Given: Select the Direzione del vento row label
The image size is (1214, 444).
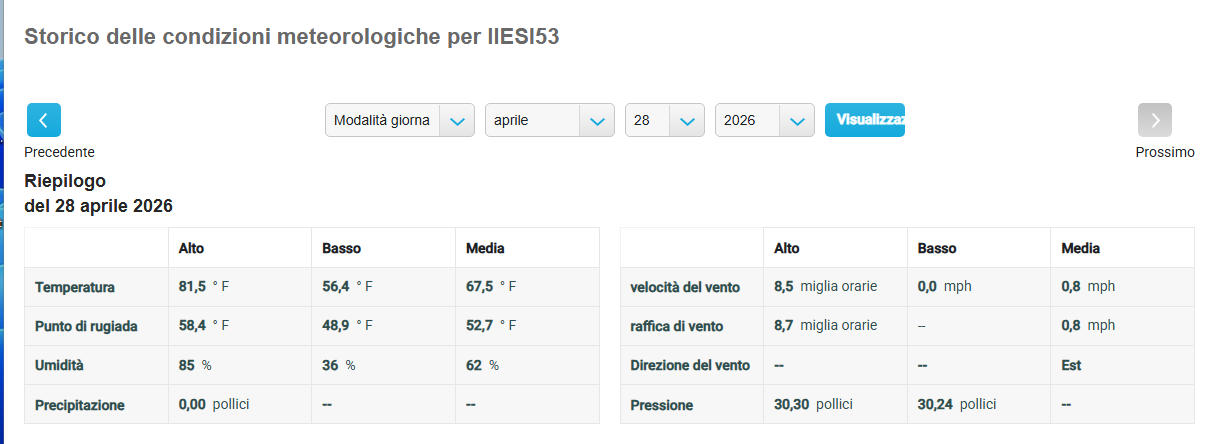Looking at the screenshot, I should 690,366.
